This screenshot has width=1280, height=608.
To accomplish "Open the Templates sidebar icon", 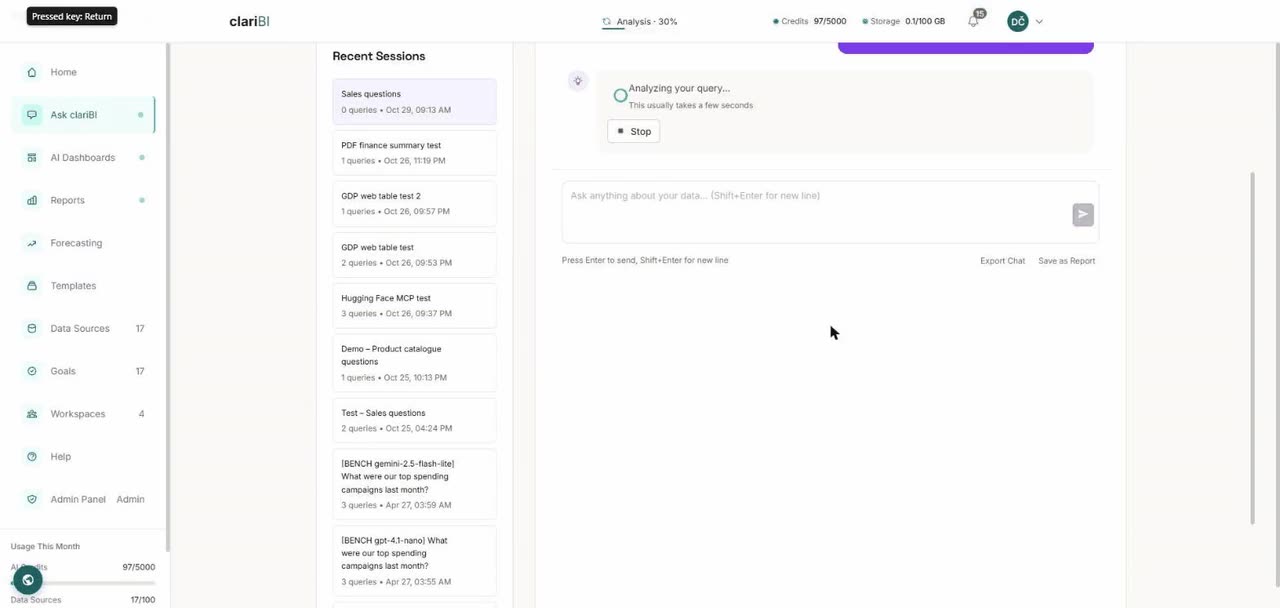I will pos(31,286).
